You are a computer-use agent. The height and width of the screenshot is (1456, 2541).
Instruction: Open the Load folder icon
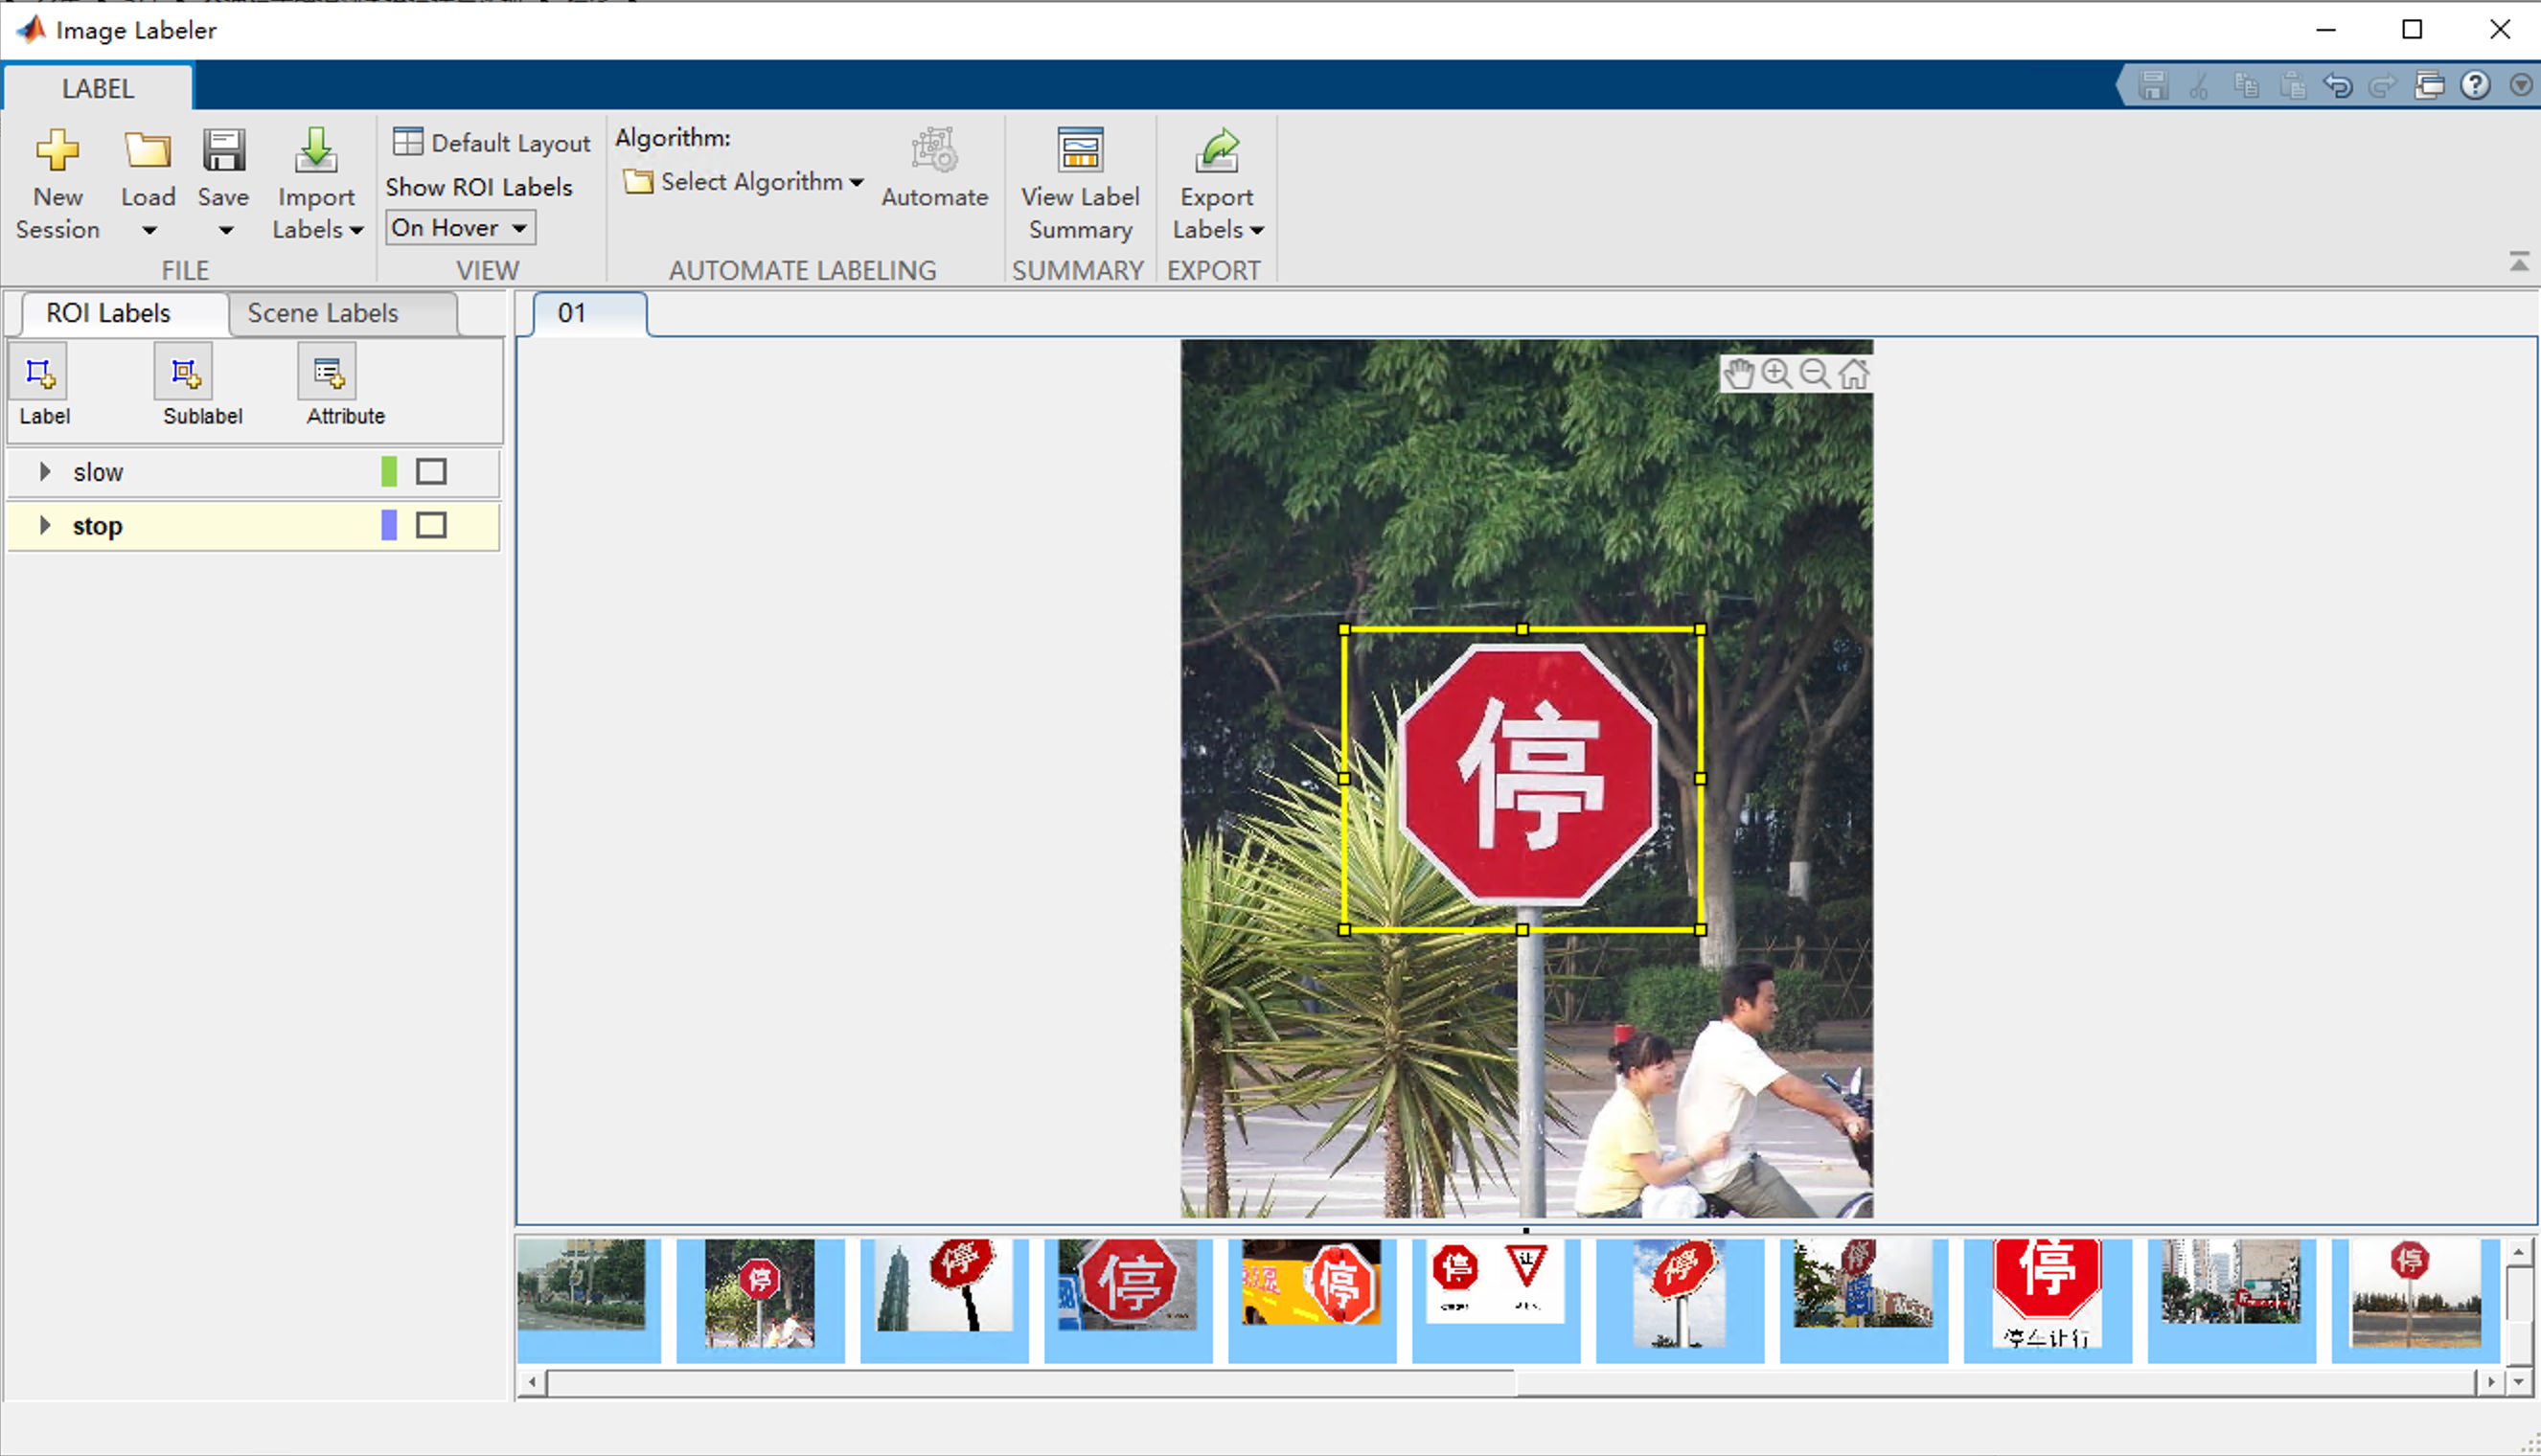click(147, 151)
